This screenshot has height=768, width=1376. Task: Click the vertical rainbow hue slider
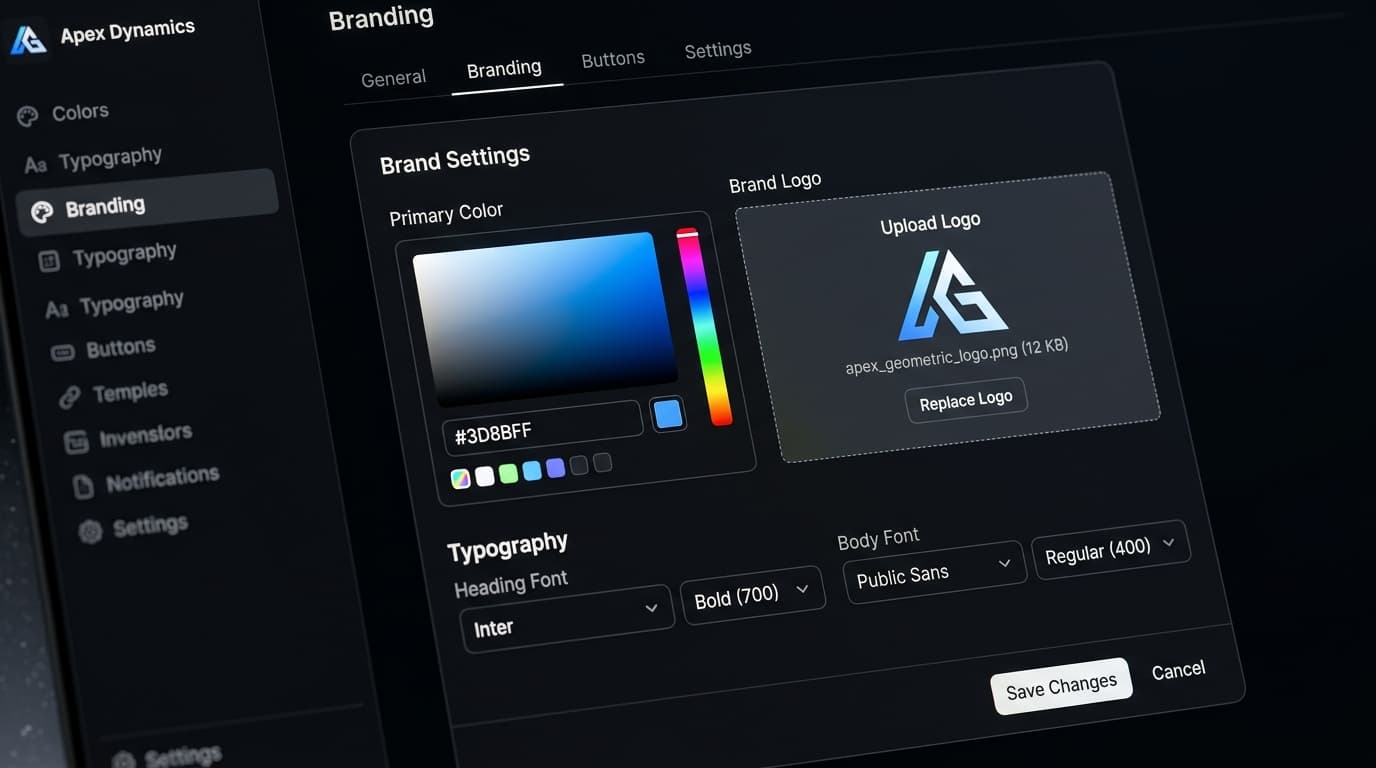(x=704, y=326)
